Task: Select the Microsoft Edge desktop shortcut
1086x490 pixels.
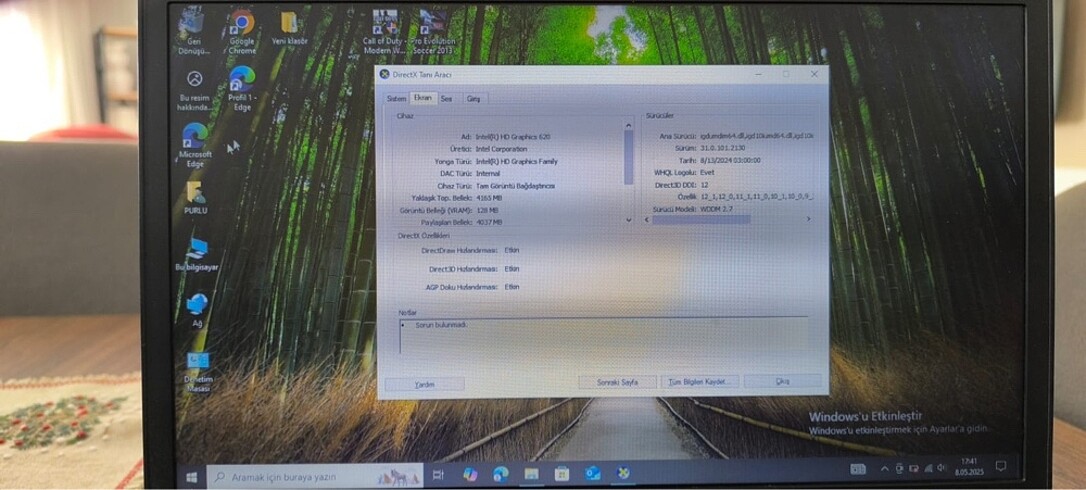Action: (195, 145)
